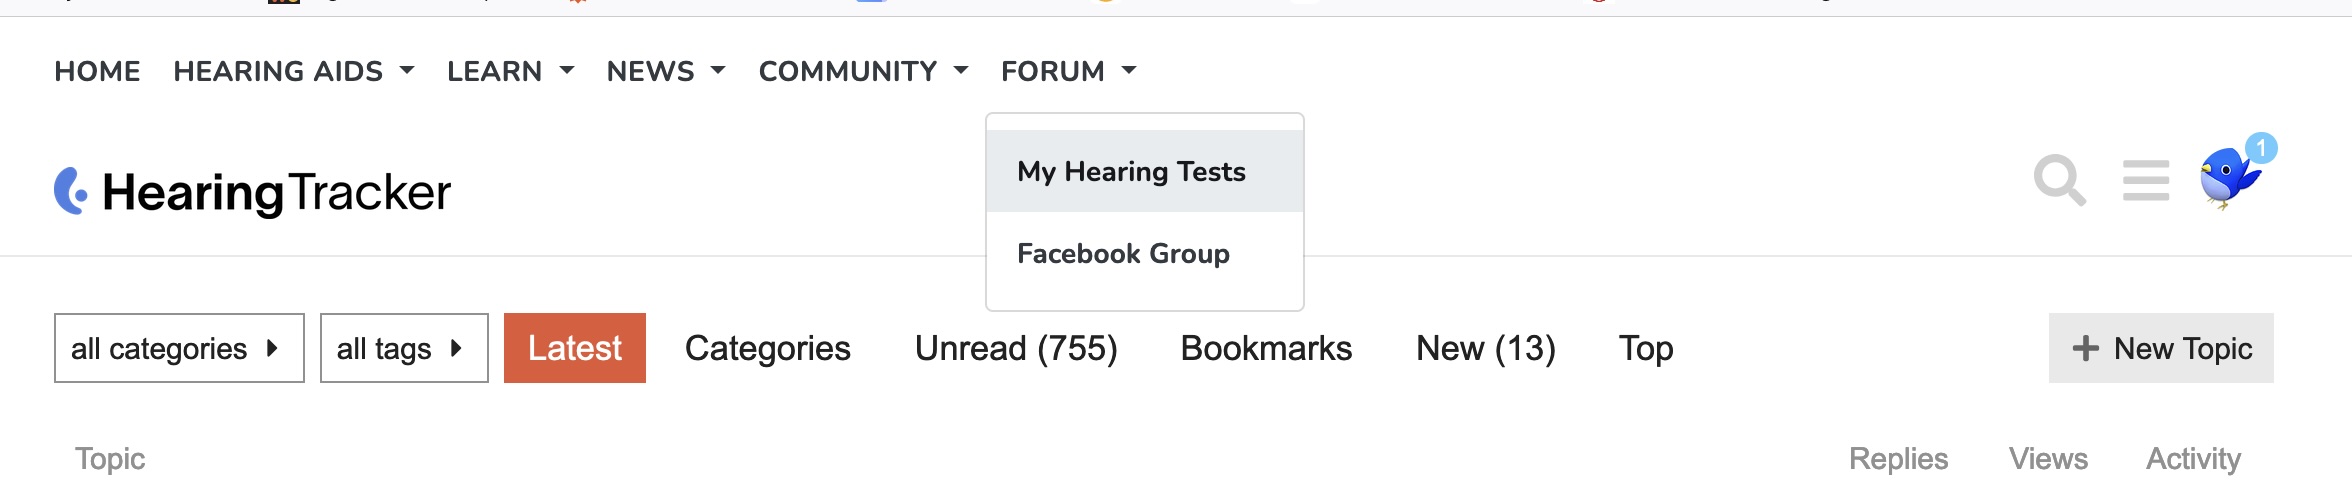Click the plus icon on New Topic
The width and height of the screenshot is (2352, 504).
pos(2085,348)
